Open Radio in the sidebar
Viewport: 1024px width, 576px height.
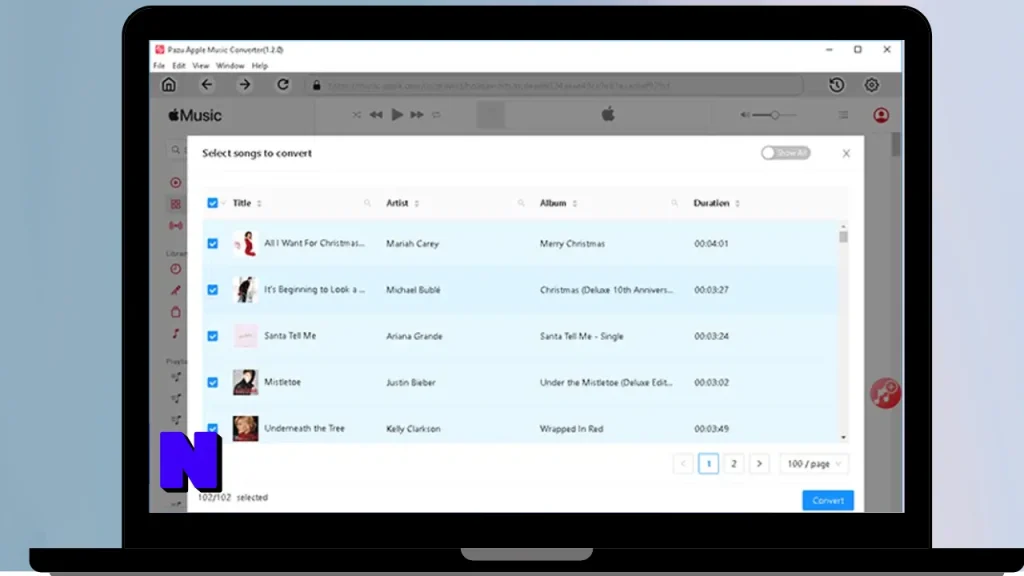pyautogui.click(x=176, y=226)
